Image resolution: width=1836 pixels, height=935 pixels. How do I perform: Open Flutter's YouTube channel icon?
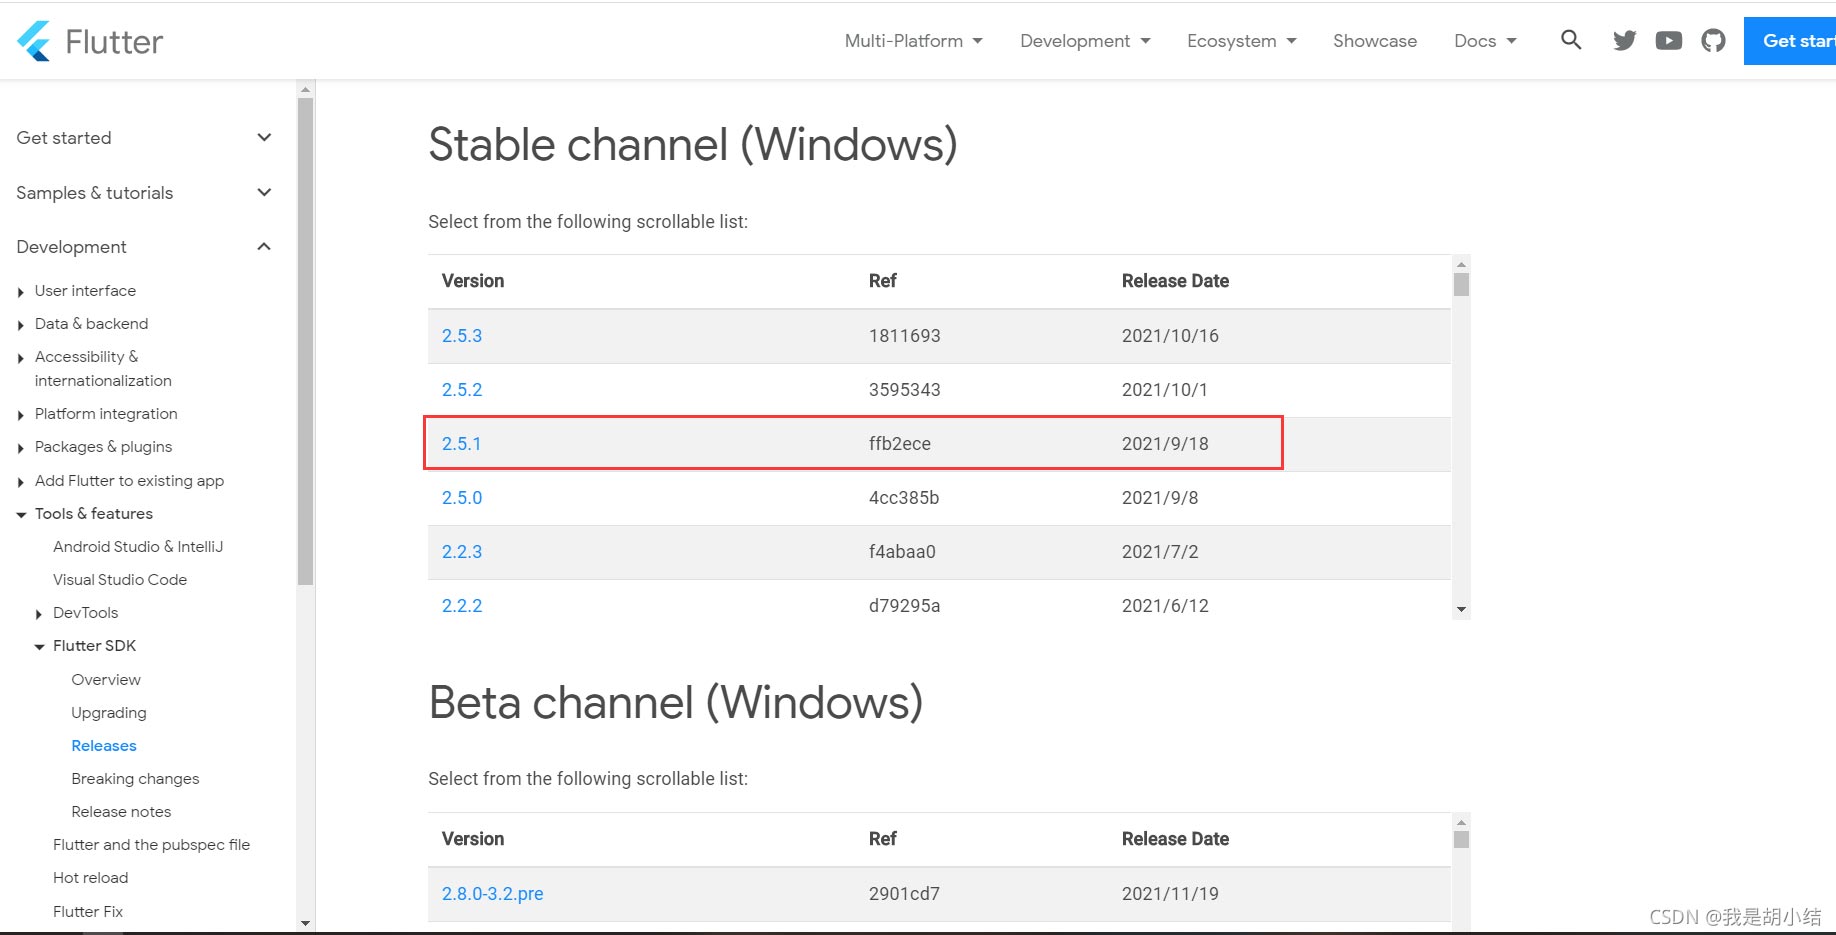point(1669,41)
